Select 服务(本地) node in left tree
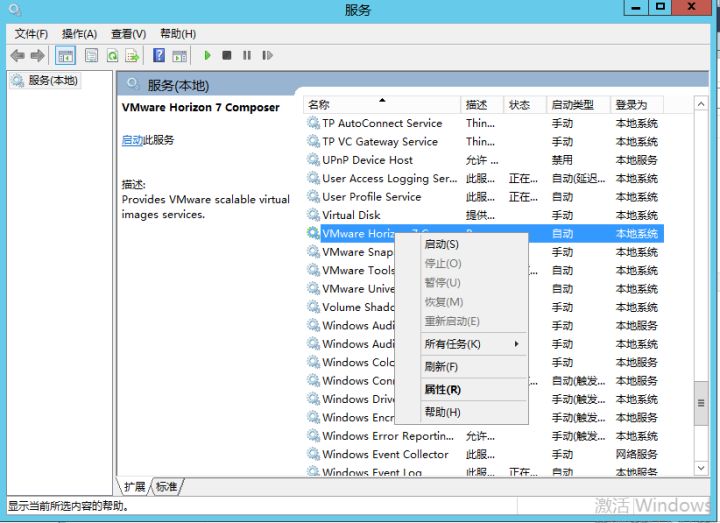720x523 pixels. (x=45, y=81)
